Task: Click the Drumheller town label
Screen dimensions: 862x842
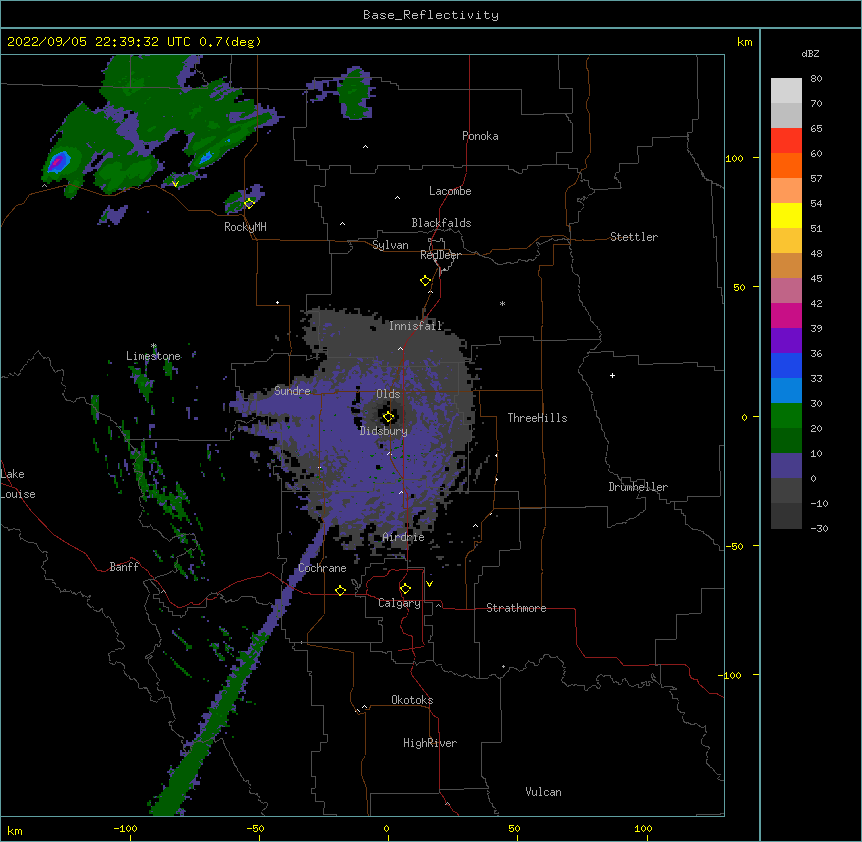Action: (638, 487)
